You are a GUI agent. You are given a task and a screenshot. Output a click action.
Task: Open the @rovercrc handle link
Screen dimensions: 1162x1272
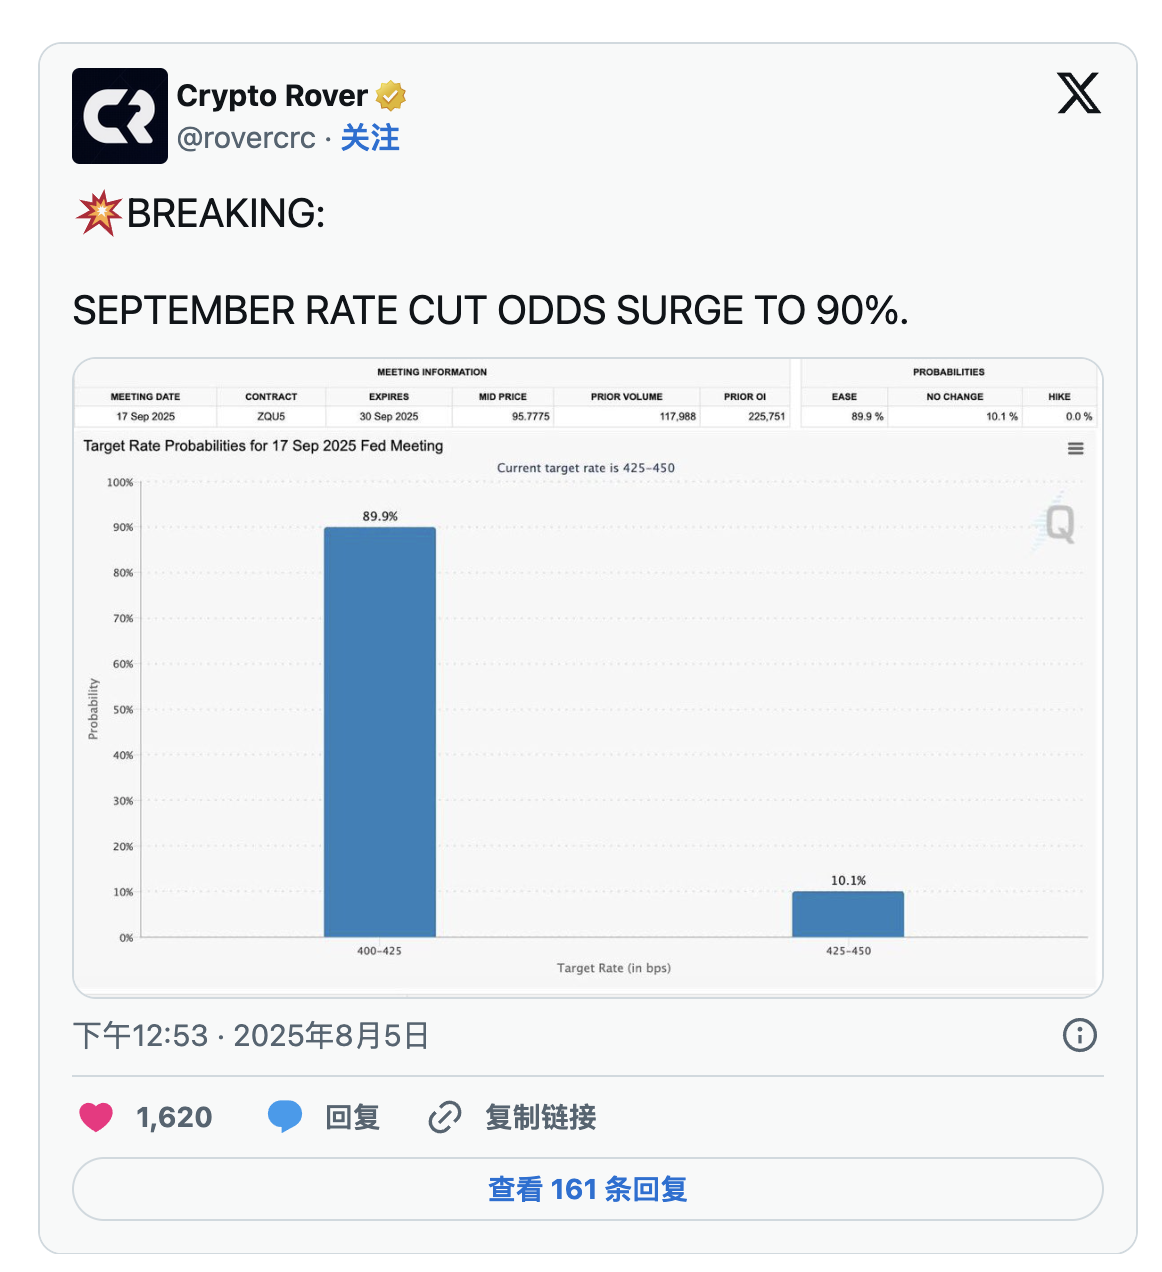point(246,138)
